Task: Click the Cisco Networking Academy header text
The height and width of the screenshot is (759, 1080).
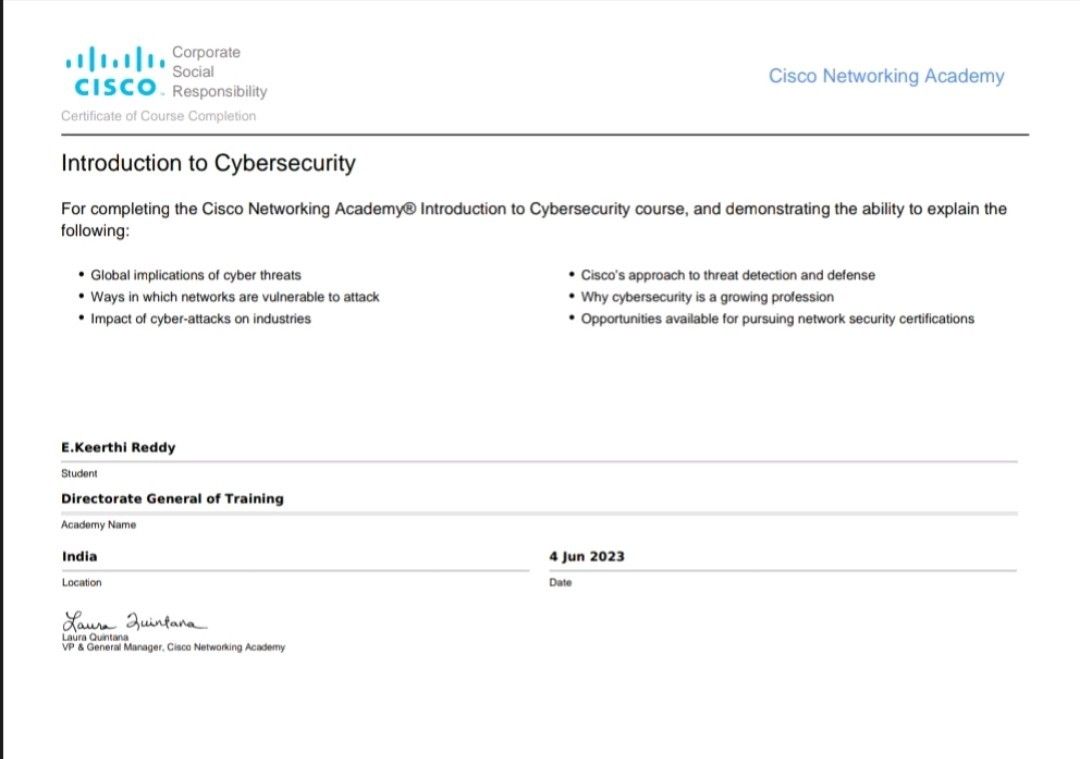Action: [886, 76]
